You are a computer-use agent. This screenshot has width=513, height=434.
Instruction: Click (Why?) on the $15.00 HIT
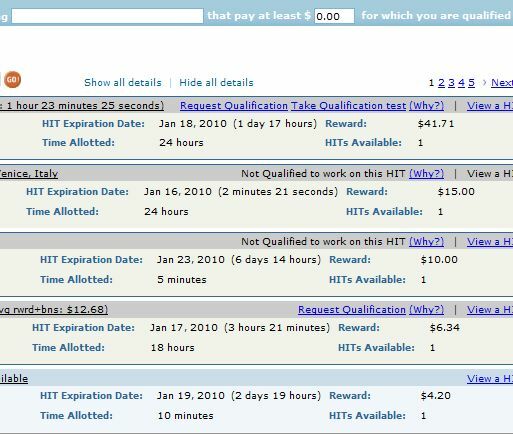[x=427, y=174]
